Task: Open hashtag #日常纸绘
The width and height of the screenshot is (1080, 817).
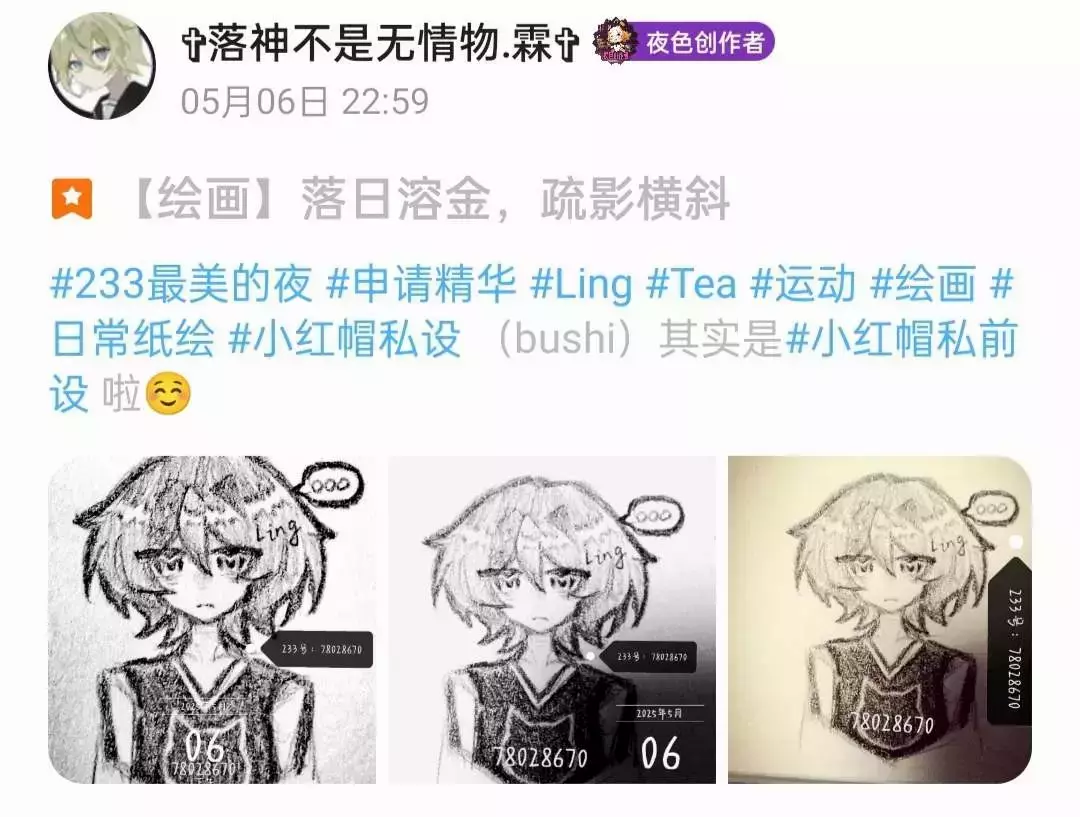Action: pyautogui.click(x=133, y=339)
